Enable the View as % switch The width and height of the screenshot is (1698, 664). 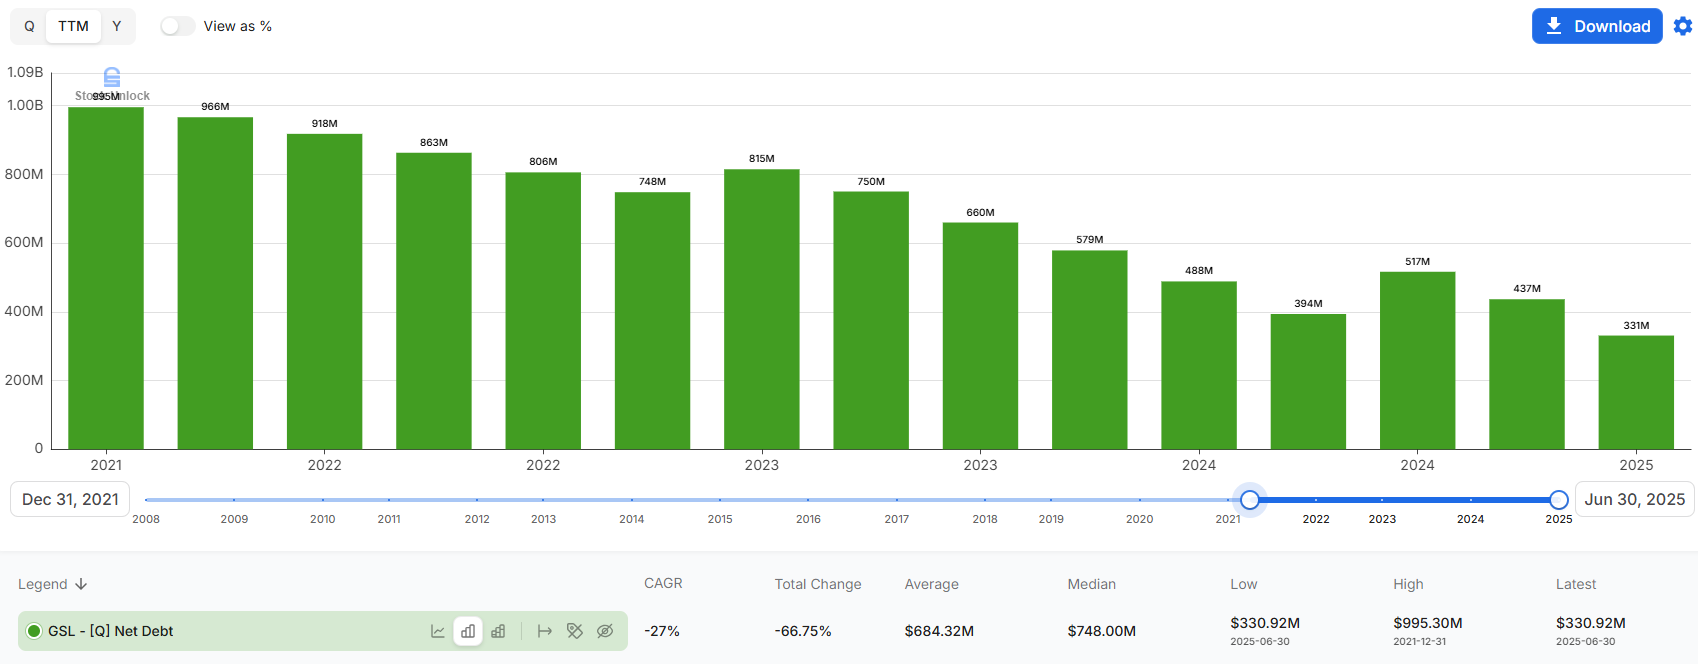coord(177,26)
